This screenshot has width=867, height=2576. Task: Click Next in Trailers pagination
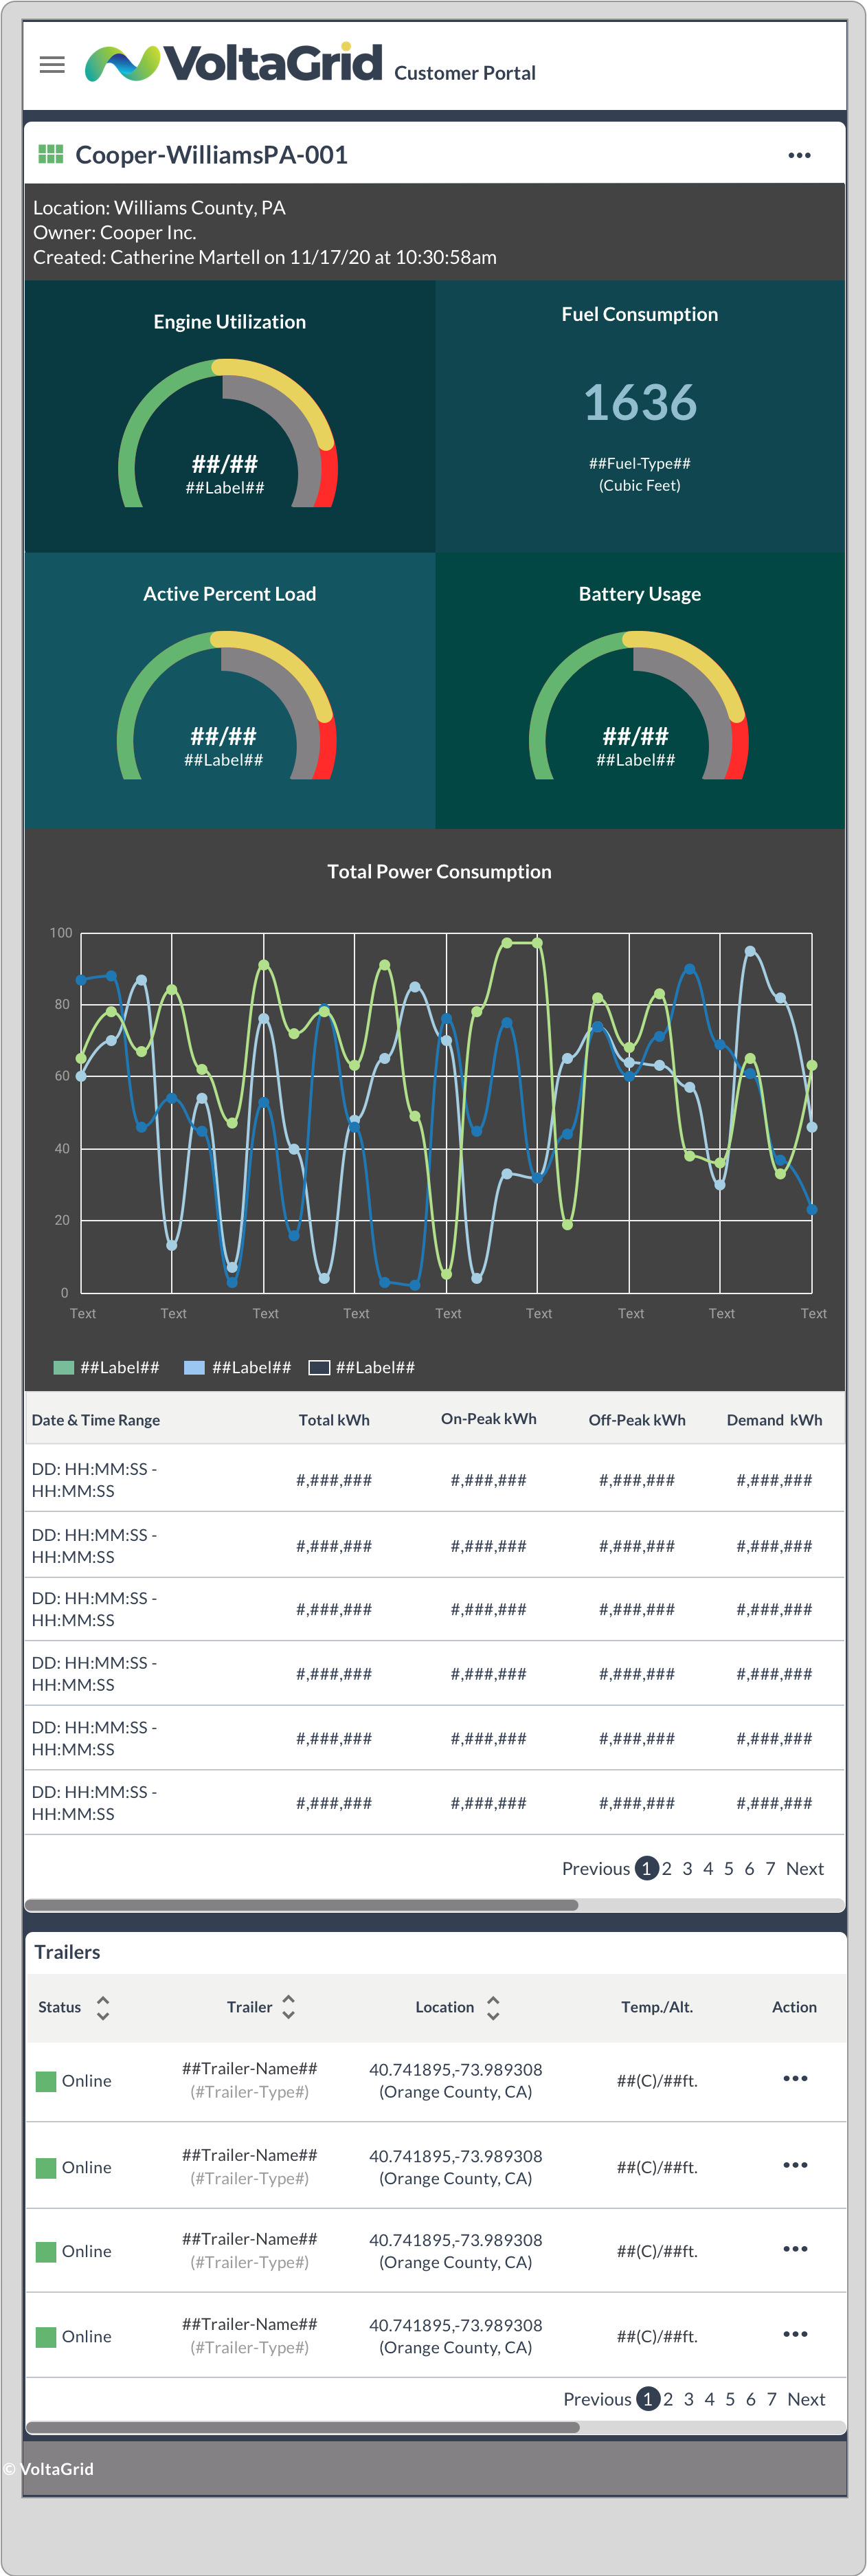tap(806, 2399)
